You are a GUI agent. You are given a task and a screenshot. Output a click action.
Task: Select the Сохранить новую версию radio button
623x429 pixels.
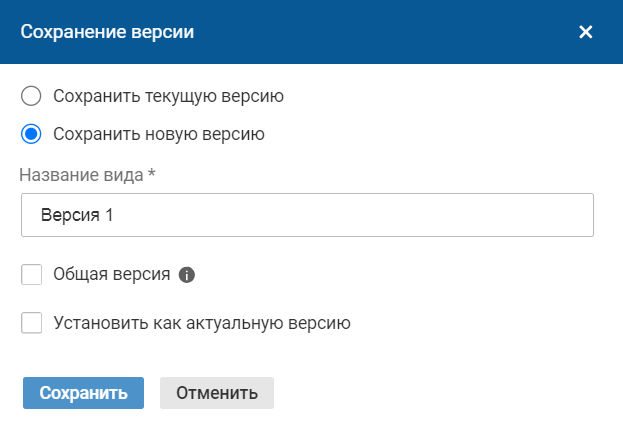(x=31, y=134)
